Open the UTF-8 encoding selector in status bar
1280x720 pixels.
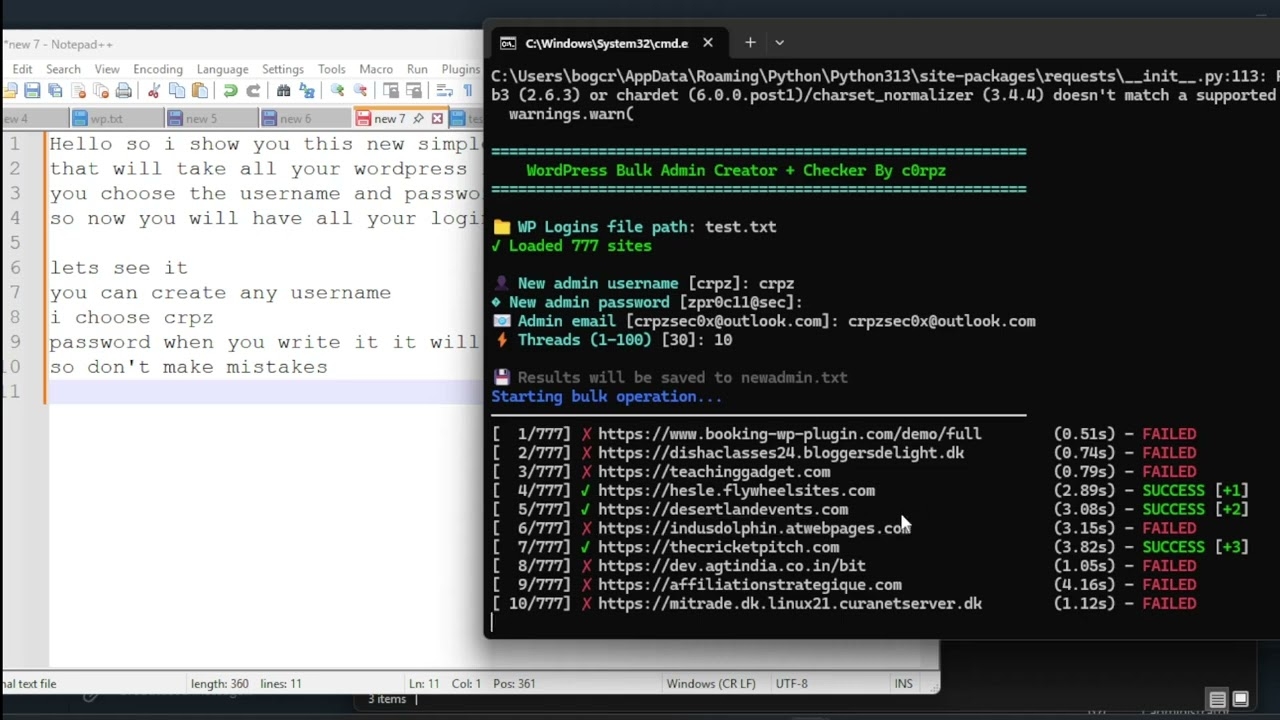tap(791, 684)
